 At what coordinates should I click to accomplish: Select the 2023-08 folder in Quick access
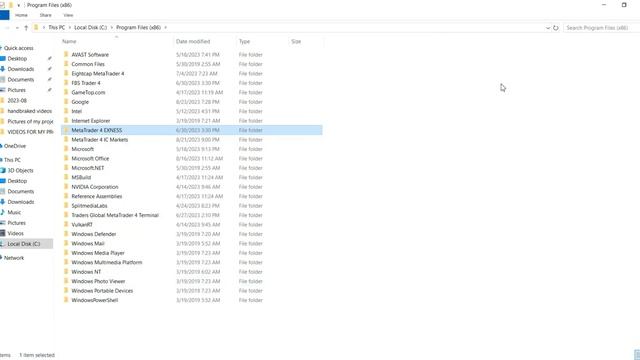[17, 100]
